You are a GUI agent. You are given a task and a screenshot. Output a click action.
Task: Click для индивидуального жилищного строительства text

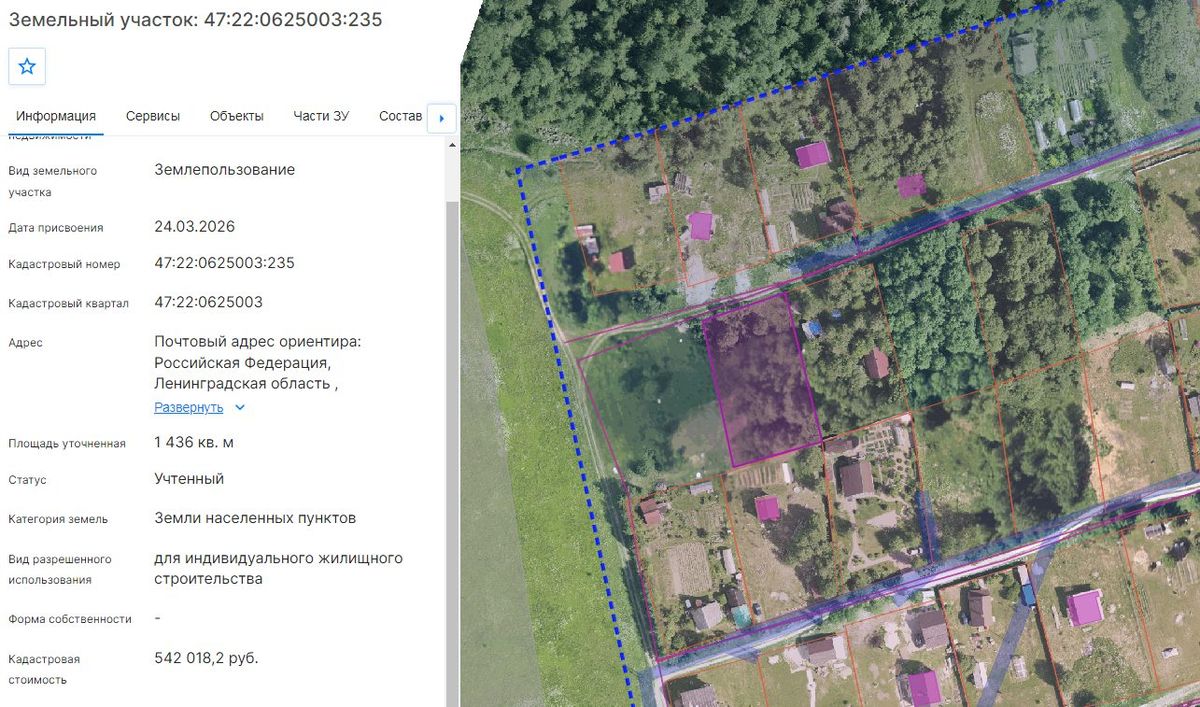278,568
